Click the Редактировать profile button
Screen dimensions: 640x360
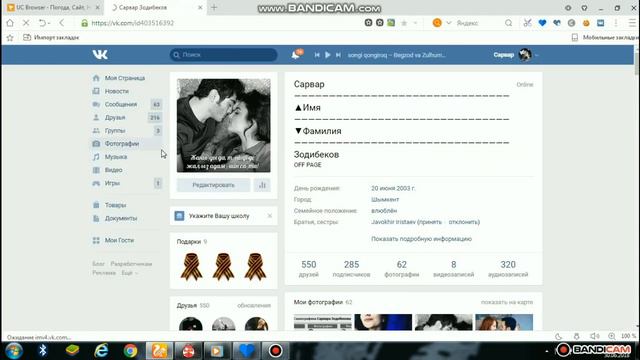click(x=213, y=185)
